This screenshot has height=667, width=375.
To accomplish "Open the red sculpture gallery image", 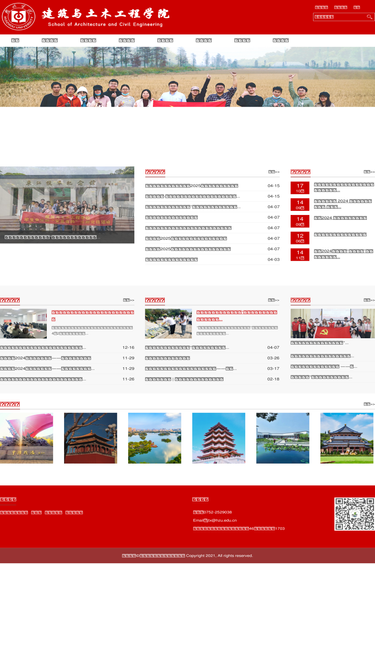I will pos(26,438).
